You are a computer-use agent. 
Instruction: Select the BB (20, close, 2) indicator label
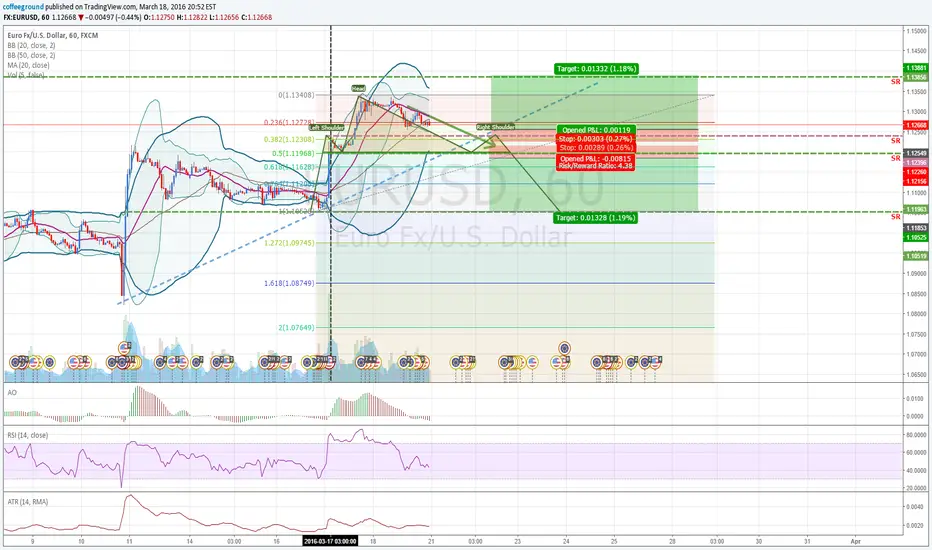point(32,46)
